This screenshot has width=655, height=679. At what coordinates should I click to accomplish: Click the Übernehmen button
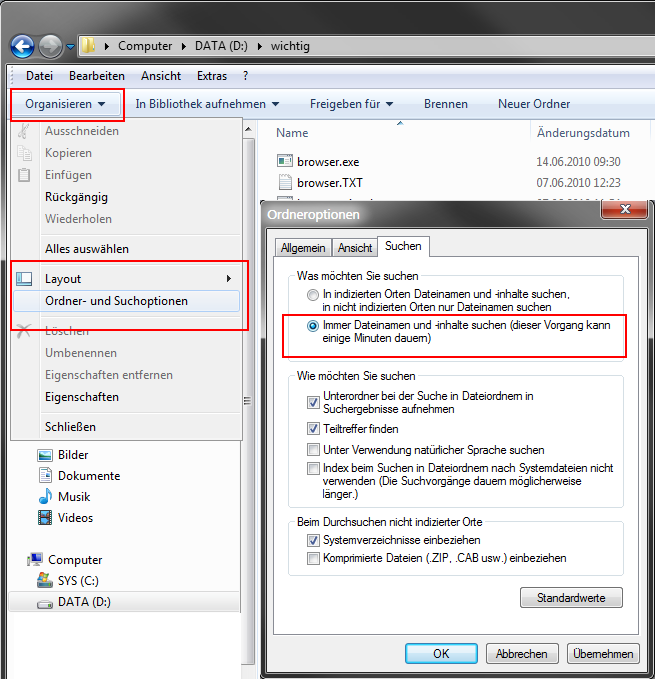[x=603, y=653]
